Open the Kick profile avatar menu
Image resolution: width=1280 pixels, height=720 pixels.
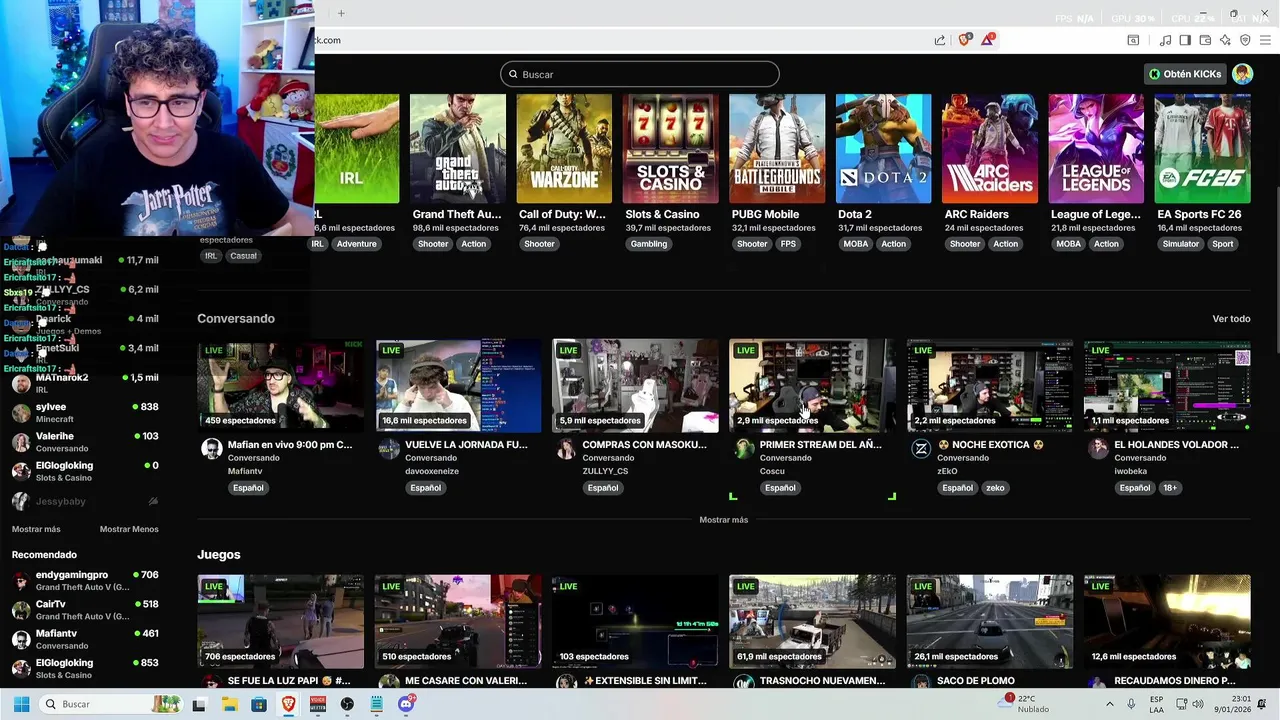(1242, 74)
